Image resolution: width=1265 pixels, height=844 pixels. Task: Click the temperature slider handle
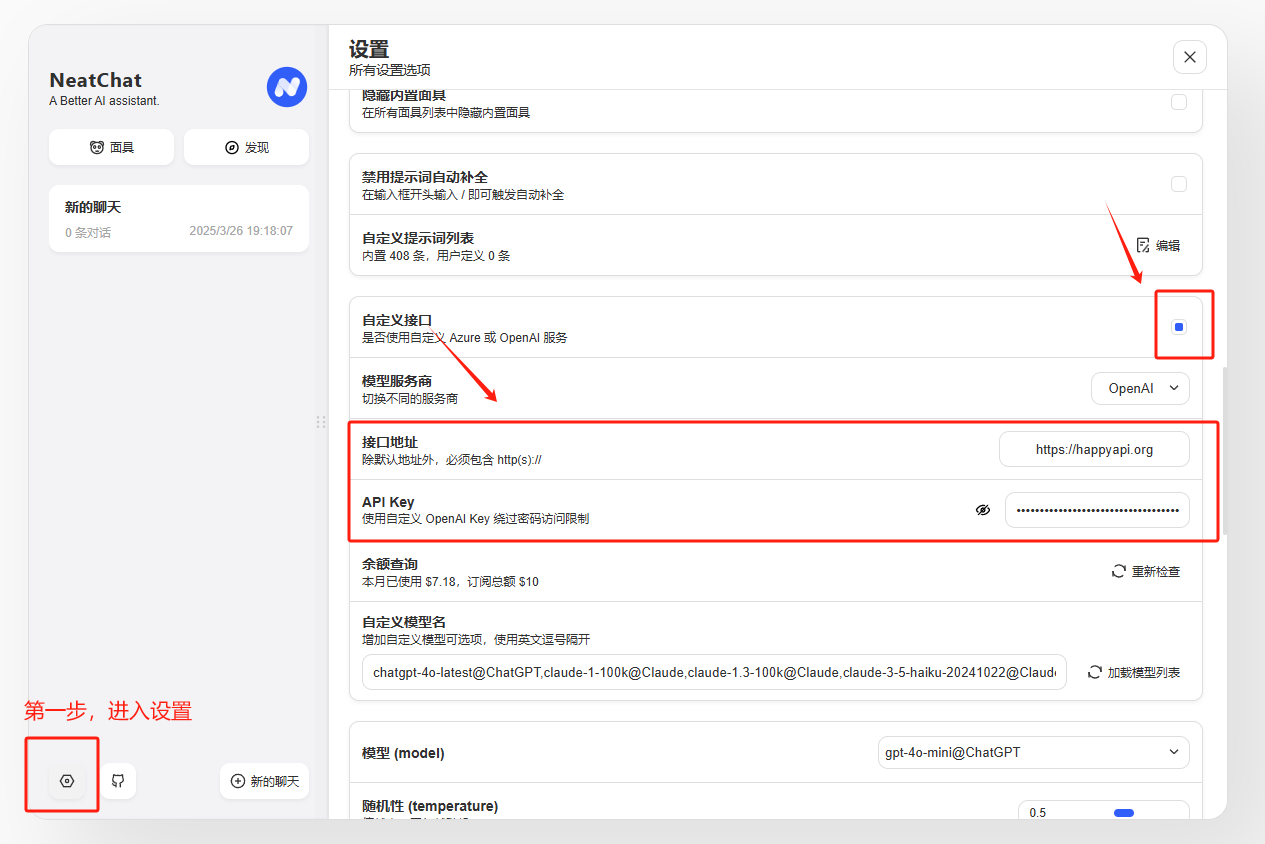click(x=1124, y=813)
